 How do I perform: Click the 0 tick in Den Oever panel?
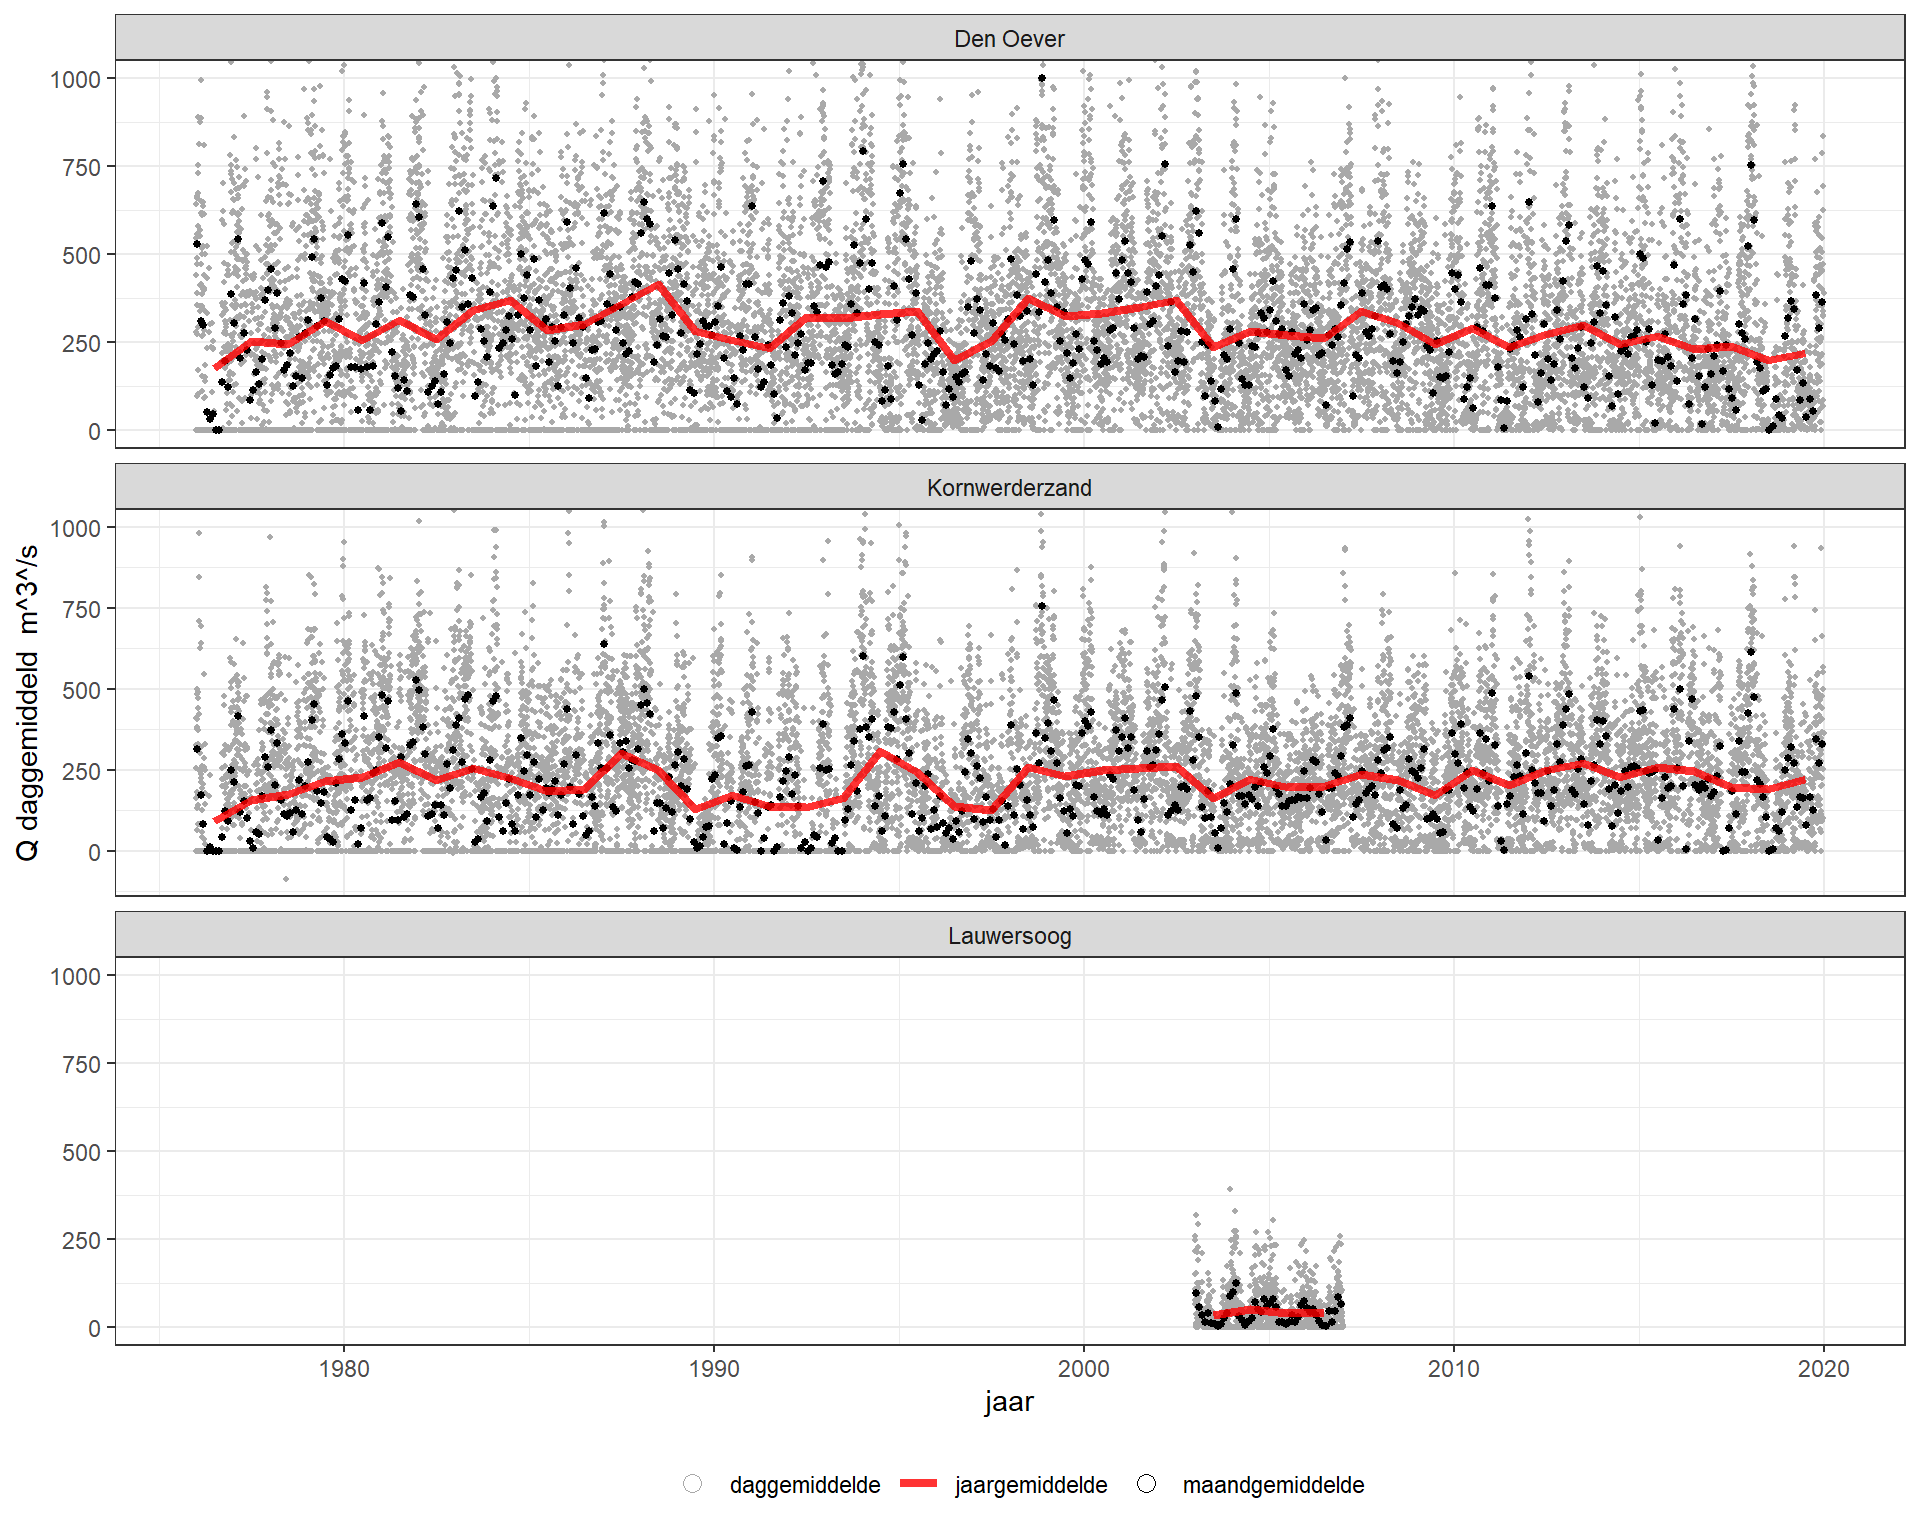click(95, 431)
